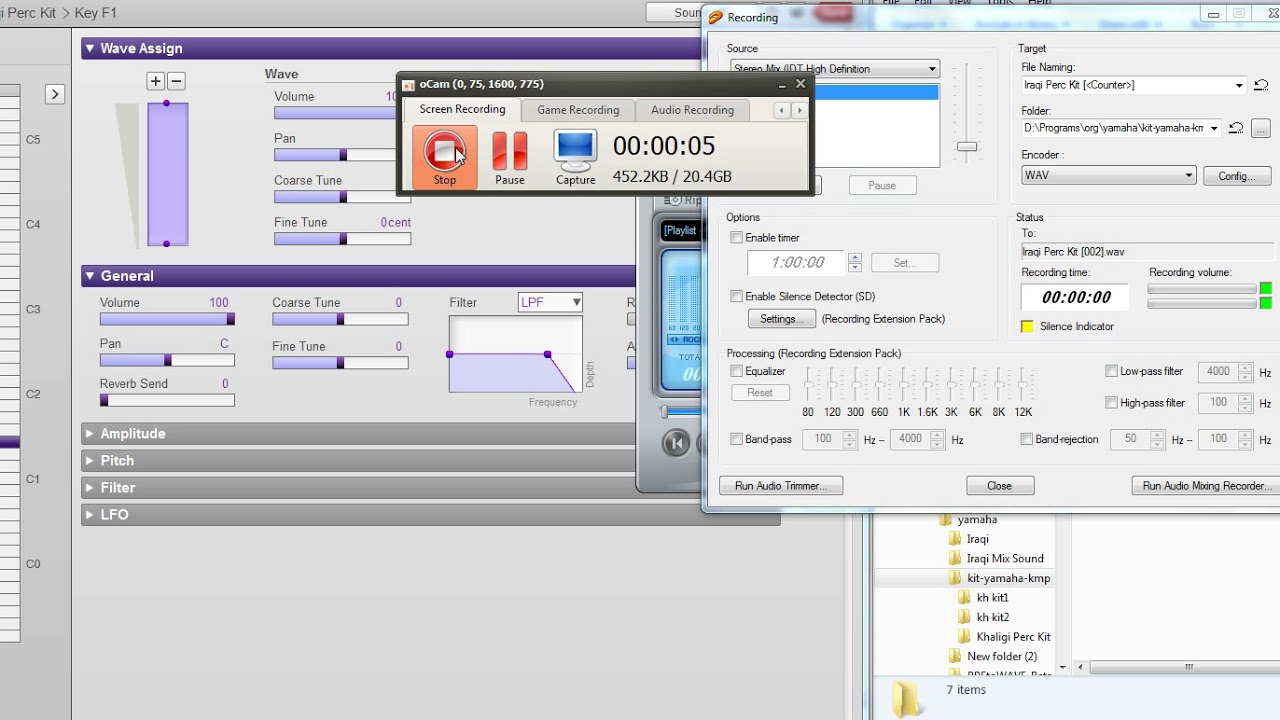Image resolution: width=1280 pixels, height=720 pixels.
Task: Switch to the Audio Recording tab
Action: (692, 110)
